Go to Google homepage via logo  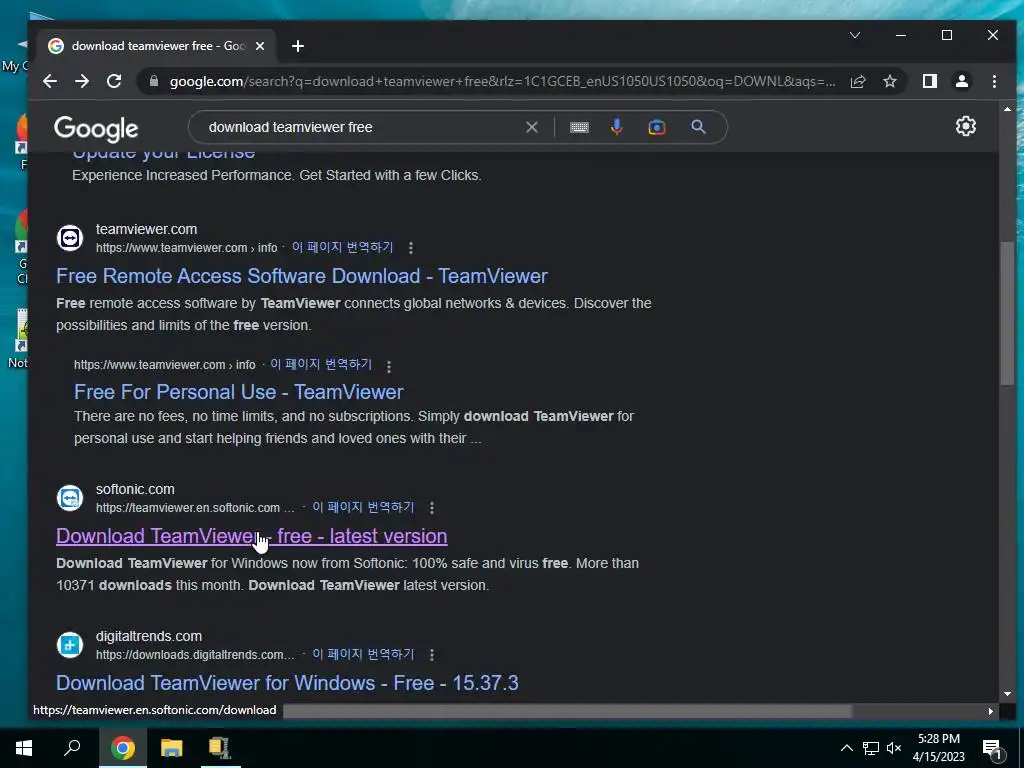96,129
